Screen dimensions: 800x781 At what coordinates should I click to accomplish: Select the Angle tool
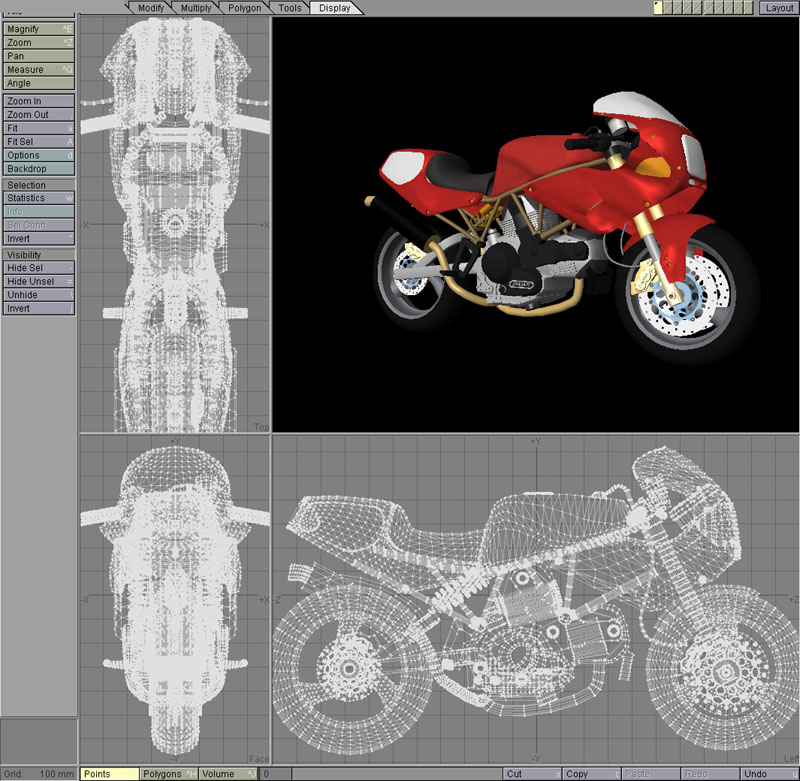[39, 83]
